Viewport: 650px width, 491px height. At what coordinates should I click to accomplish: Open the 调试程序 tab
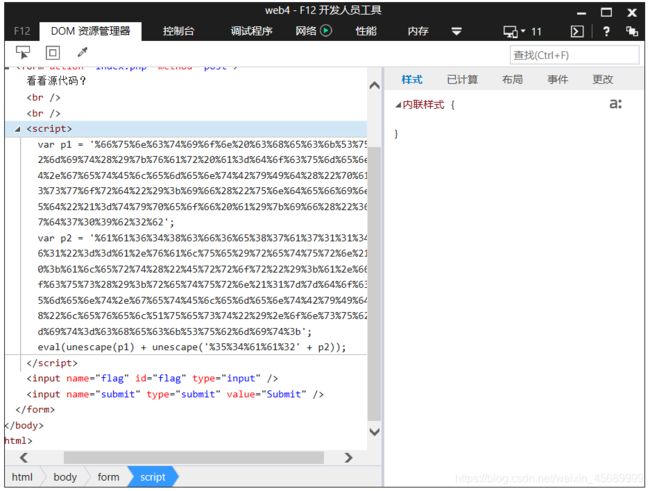[x=251, y=31]
